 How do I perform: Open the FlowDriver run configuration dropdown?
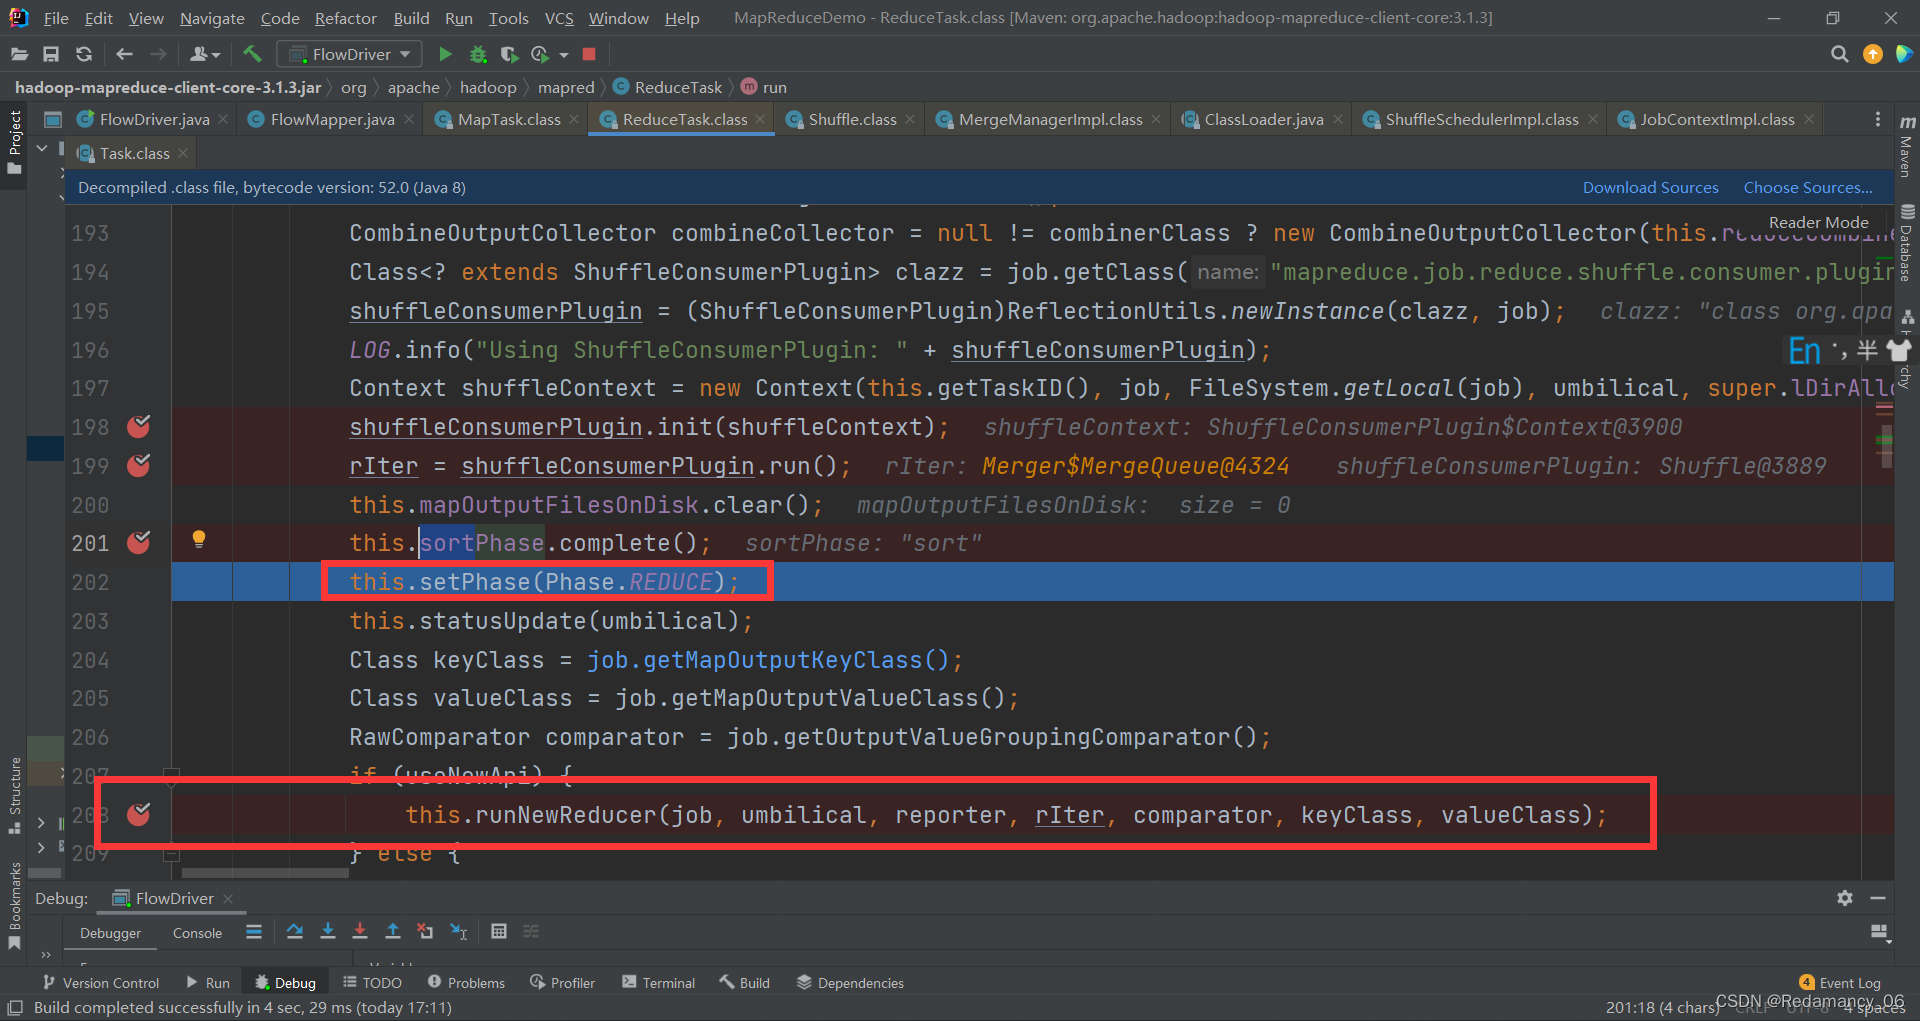(x=350, y=54)
